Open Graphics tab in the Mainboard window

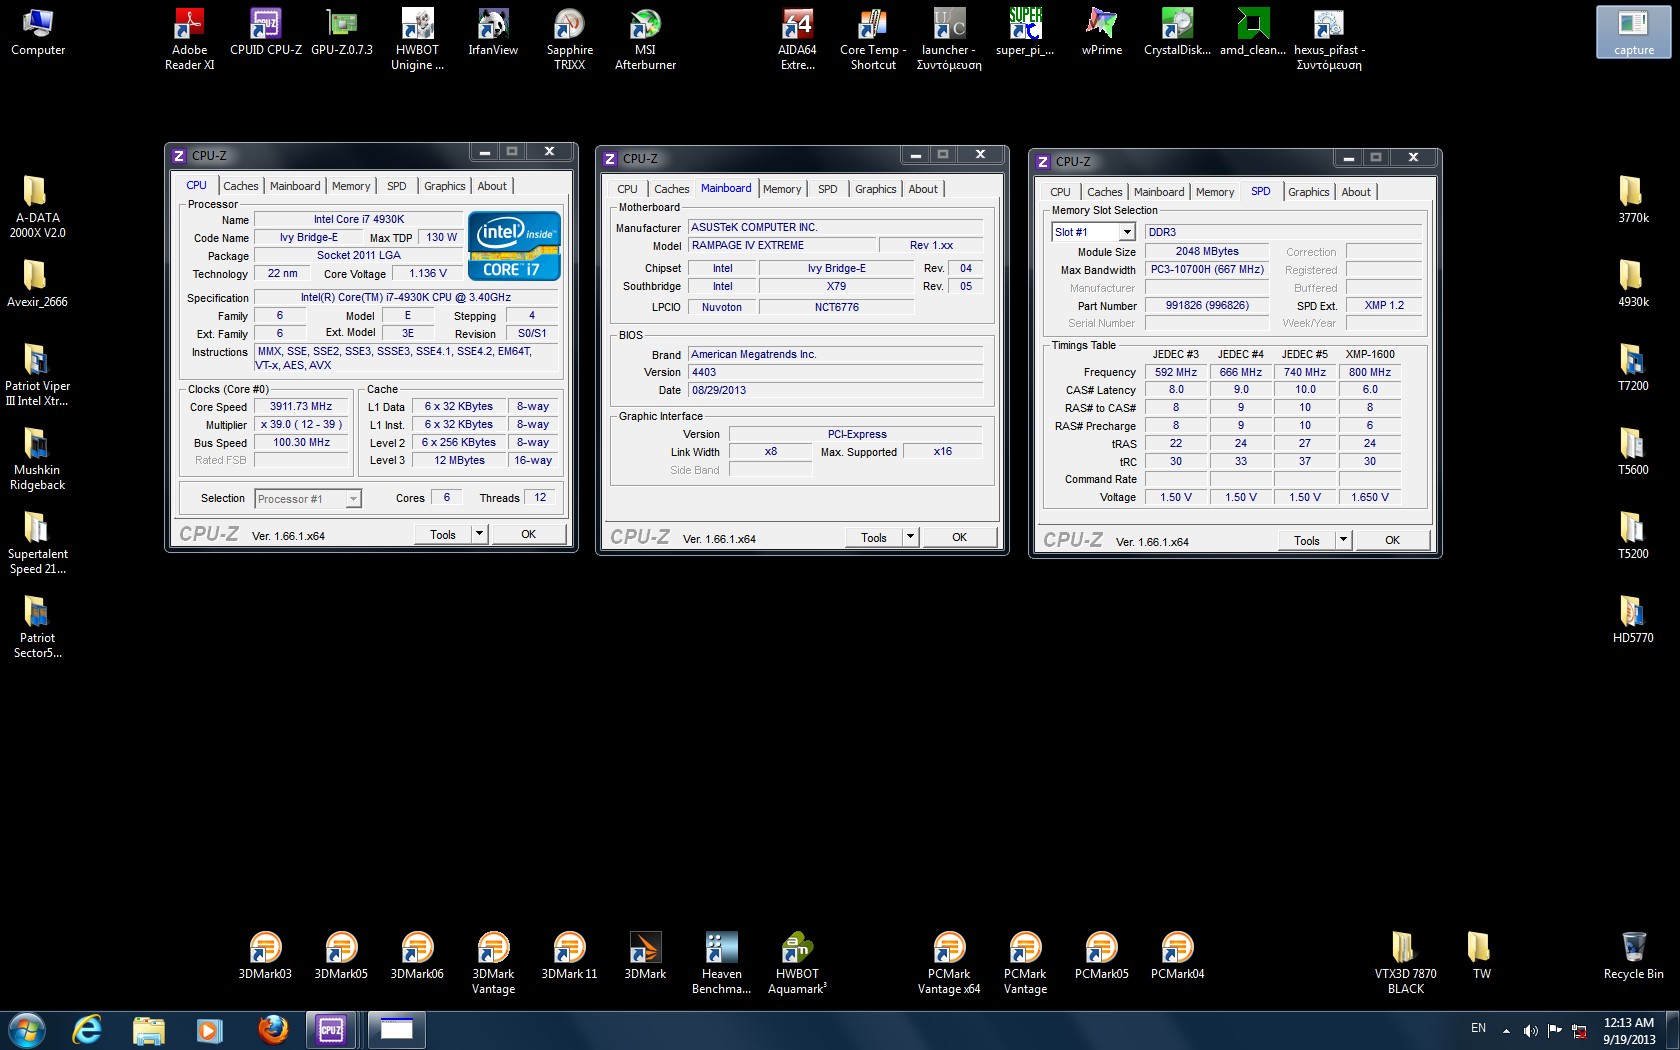coord(876,189)
